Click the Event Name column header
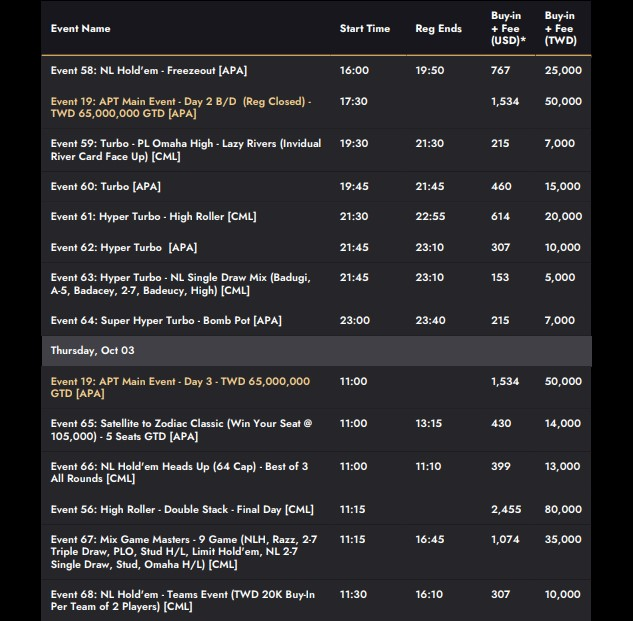The height and width of the screenshot is (621, 633). coord(81,29)
